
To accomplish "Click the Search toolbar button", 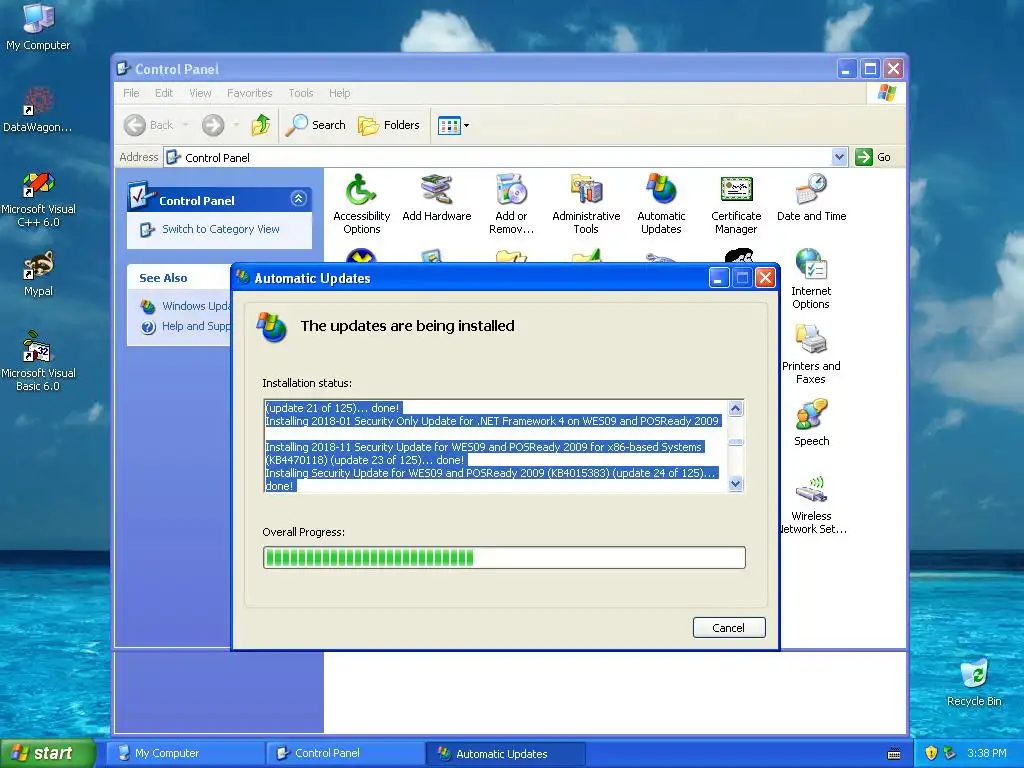I will (316, 125).
